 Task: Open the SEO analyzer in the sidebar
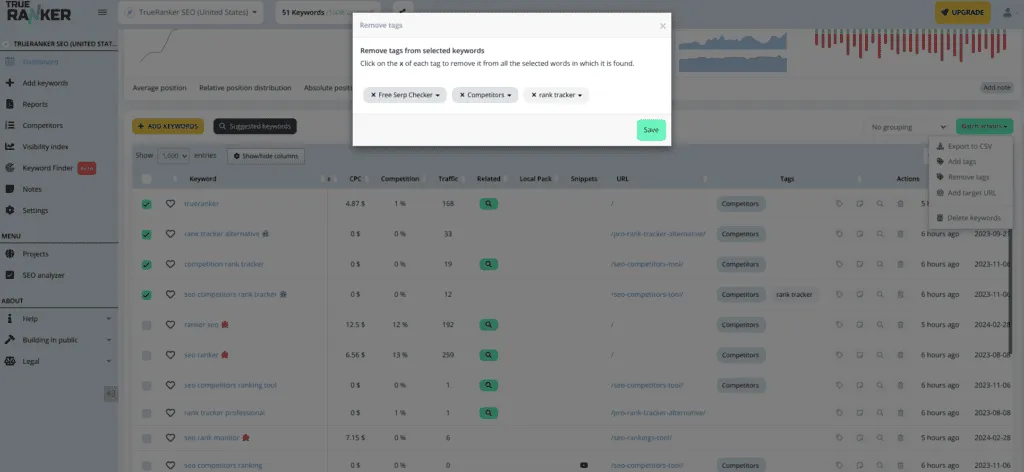43,275
